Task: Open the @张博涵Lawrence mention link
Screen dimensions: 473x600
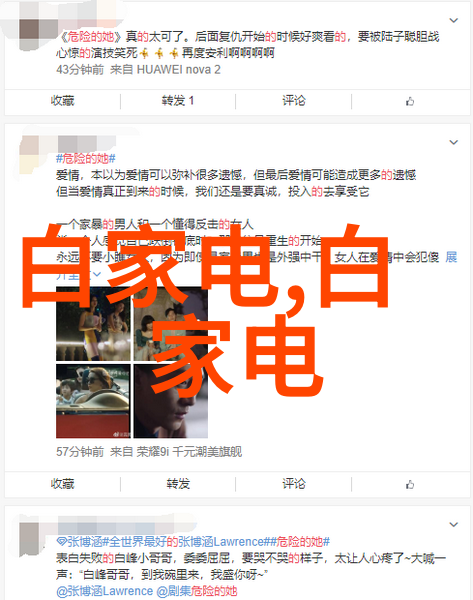Action: 104,591
